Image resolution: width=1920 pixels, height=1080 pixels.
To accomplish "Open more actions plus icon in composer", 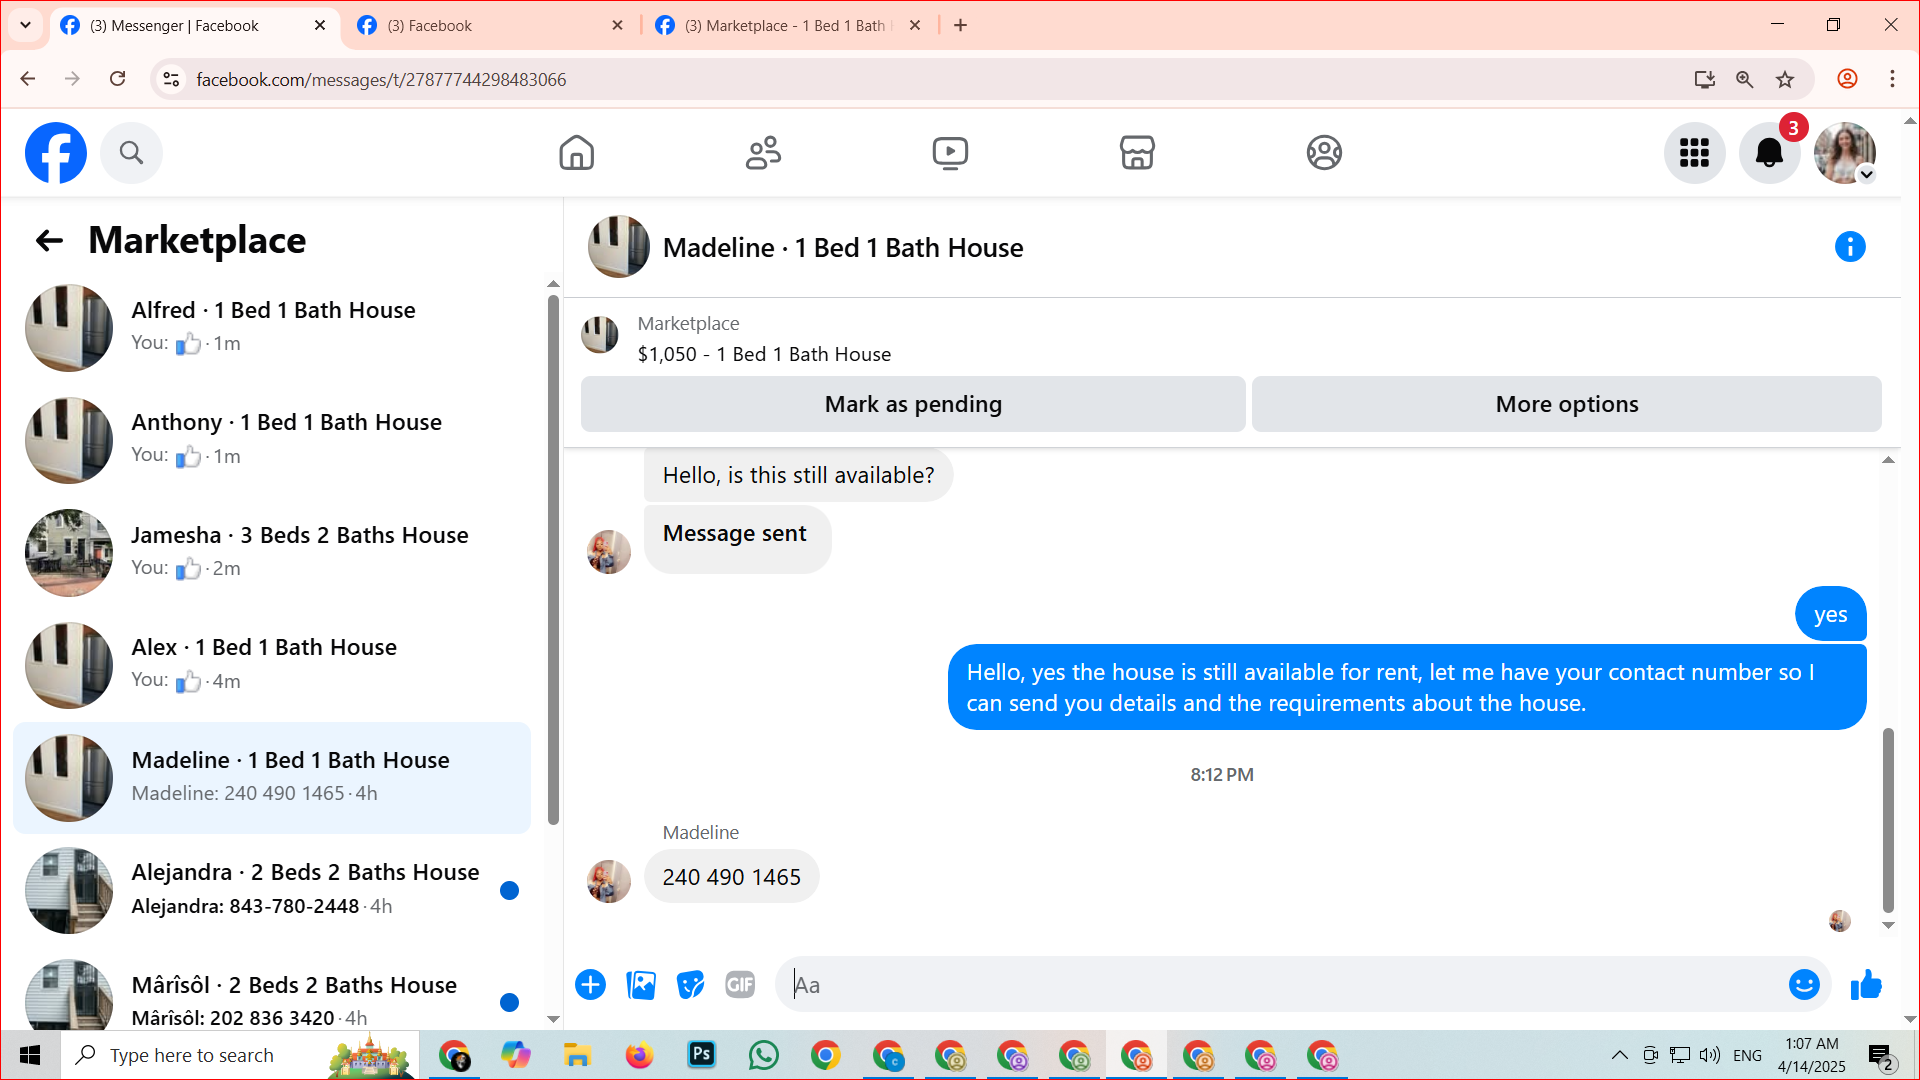I will pyautogui.click(x=590, y=985).
